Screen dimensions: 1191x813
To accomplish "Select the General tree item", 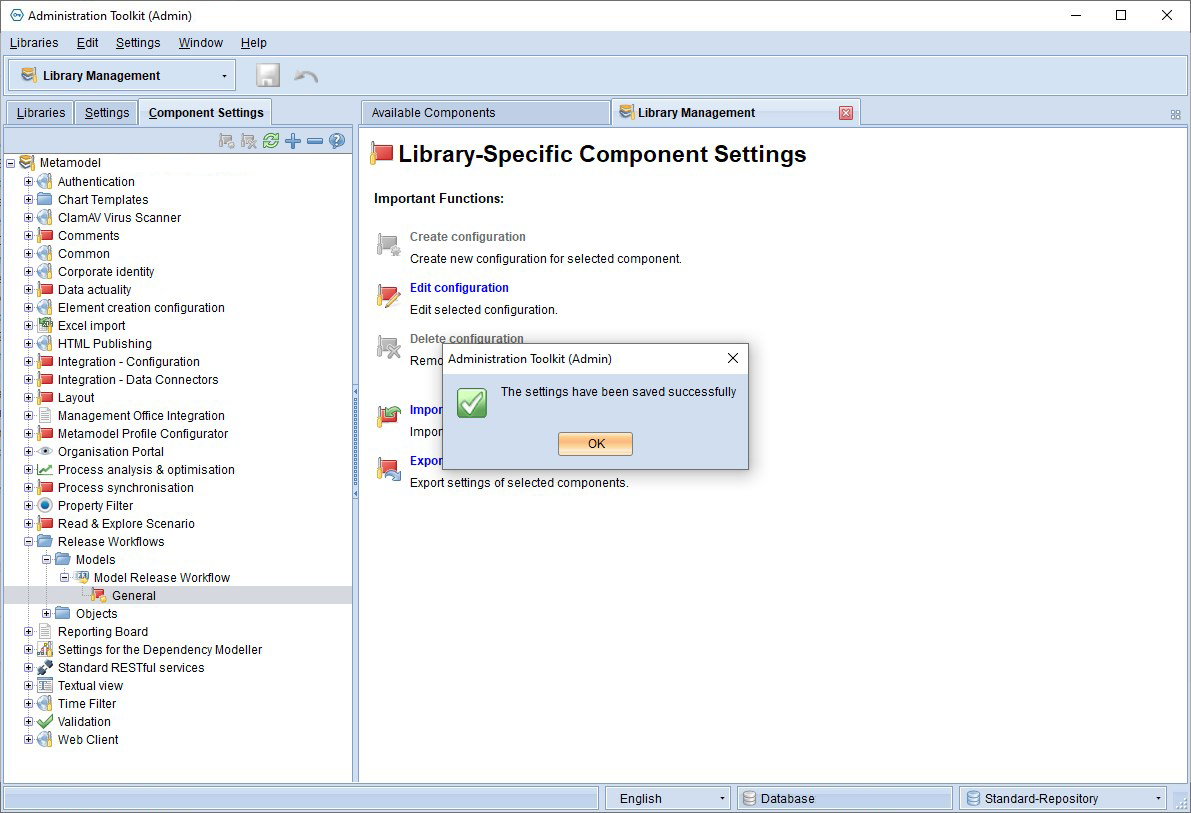I will click(x=134, y=596).
